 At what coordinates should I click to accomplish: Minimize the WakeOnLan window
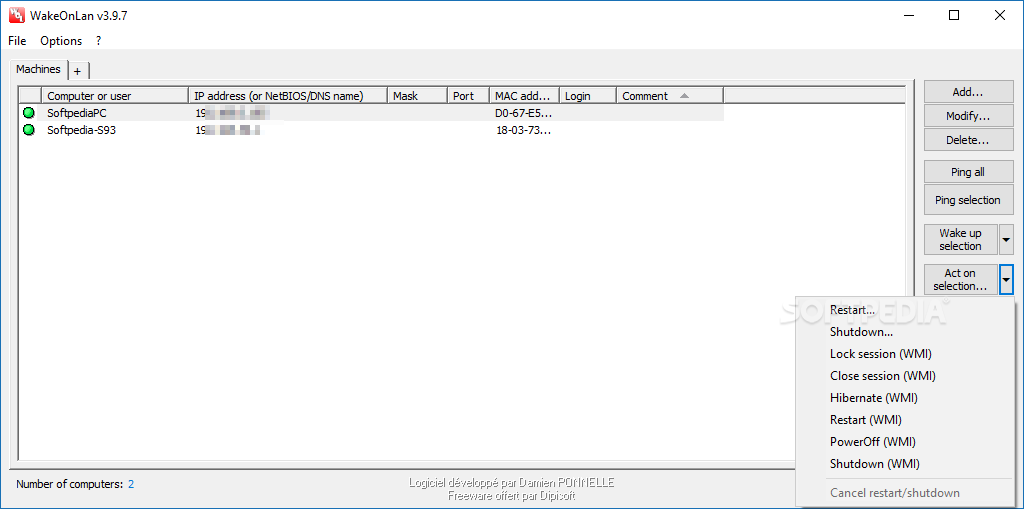(906, 16)
